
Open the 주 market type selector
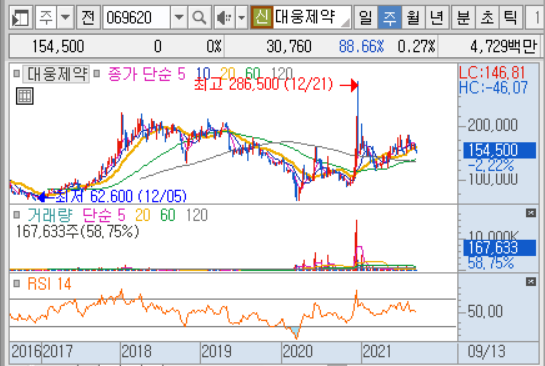(46, 17)
